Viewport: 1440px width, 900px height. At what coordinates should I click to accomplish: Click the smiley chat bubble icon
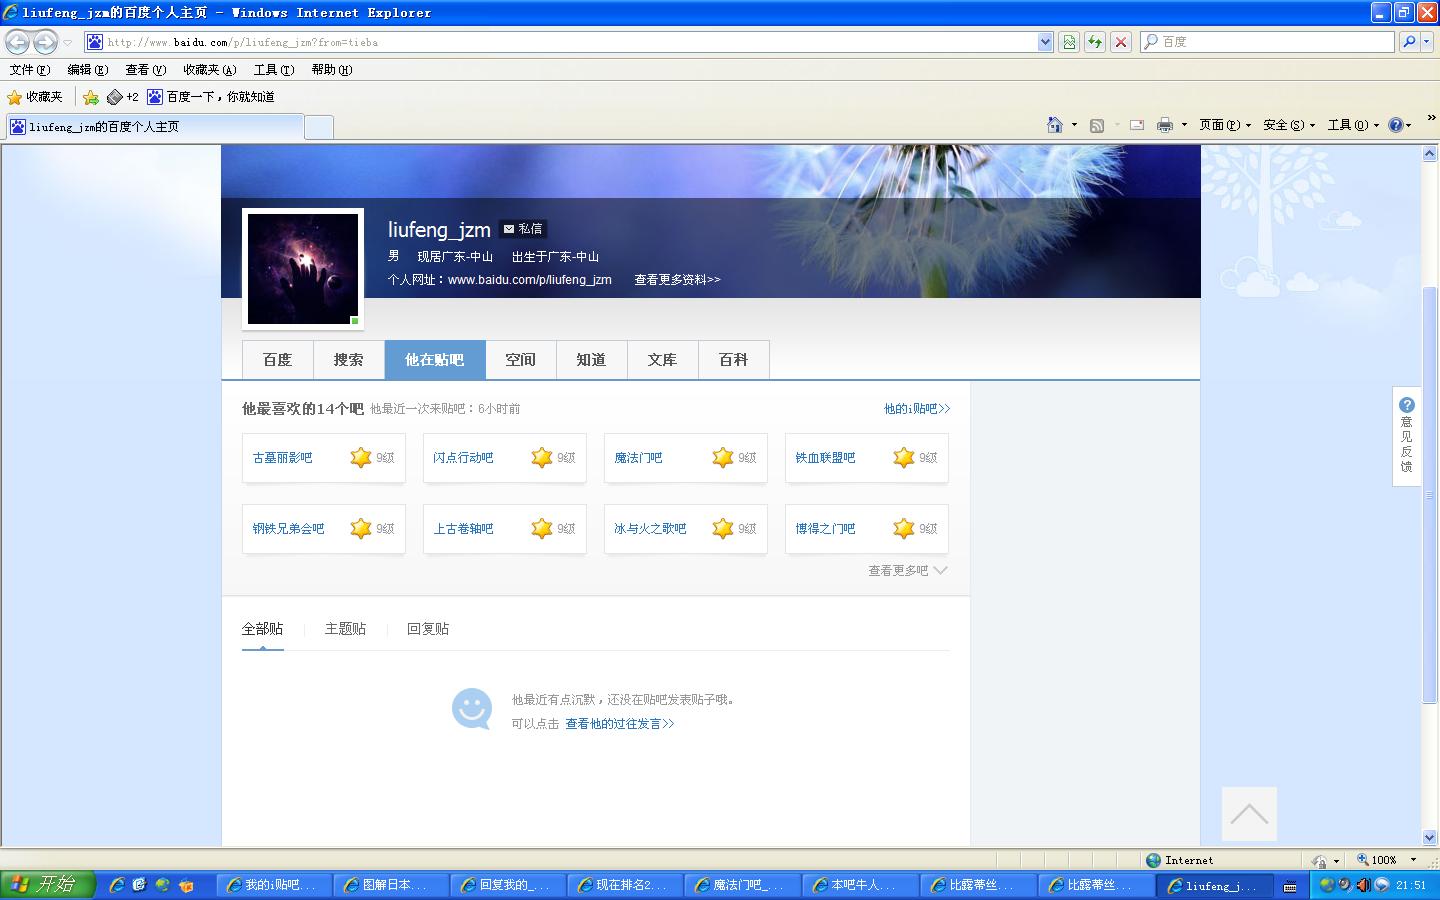[x=472, y=709]
